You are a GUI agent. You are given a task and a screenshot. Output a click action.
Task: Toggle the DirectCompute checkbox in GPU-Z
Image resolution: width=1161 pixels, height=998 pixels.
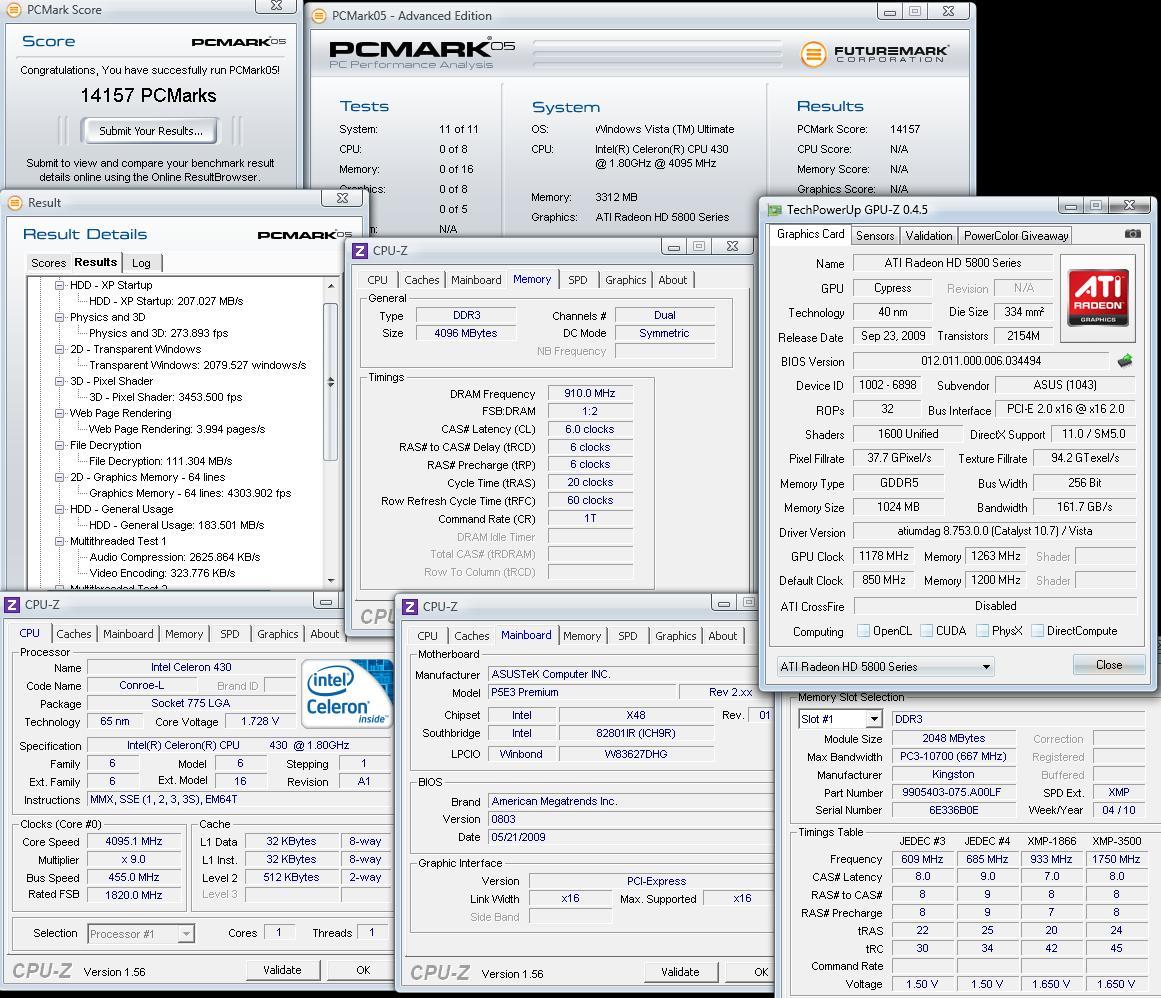pyautogui.click(x=1037, y=631)
